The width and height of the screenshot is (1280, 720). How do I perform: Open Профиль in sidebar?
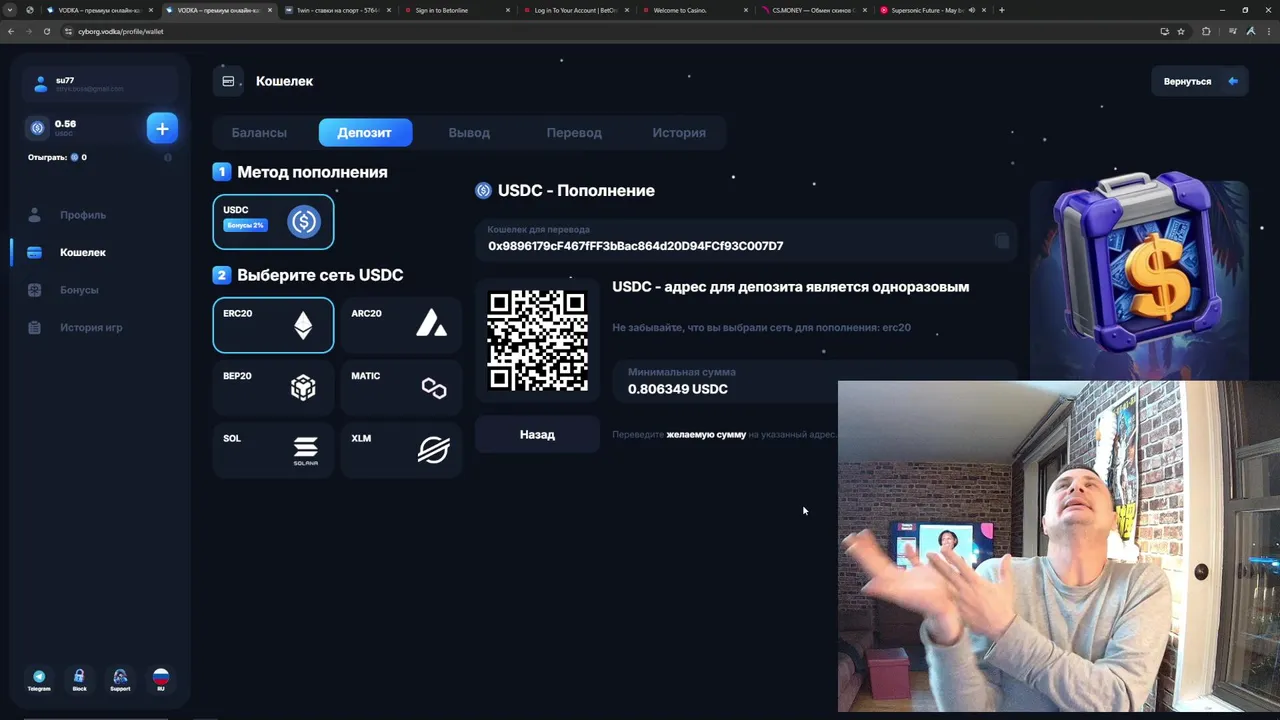pyautogui.click(x=83, y=215)
